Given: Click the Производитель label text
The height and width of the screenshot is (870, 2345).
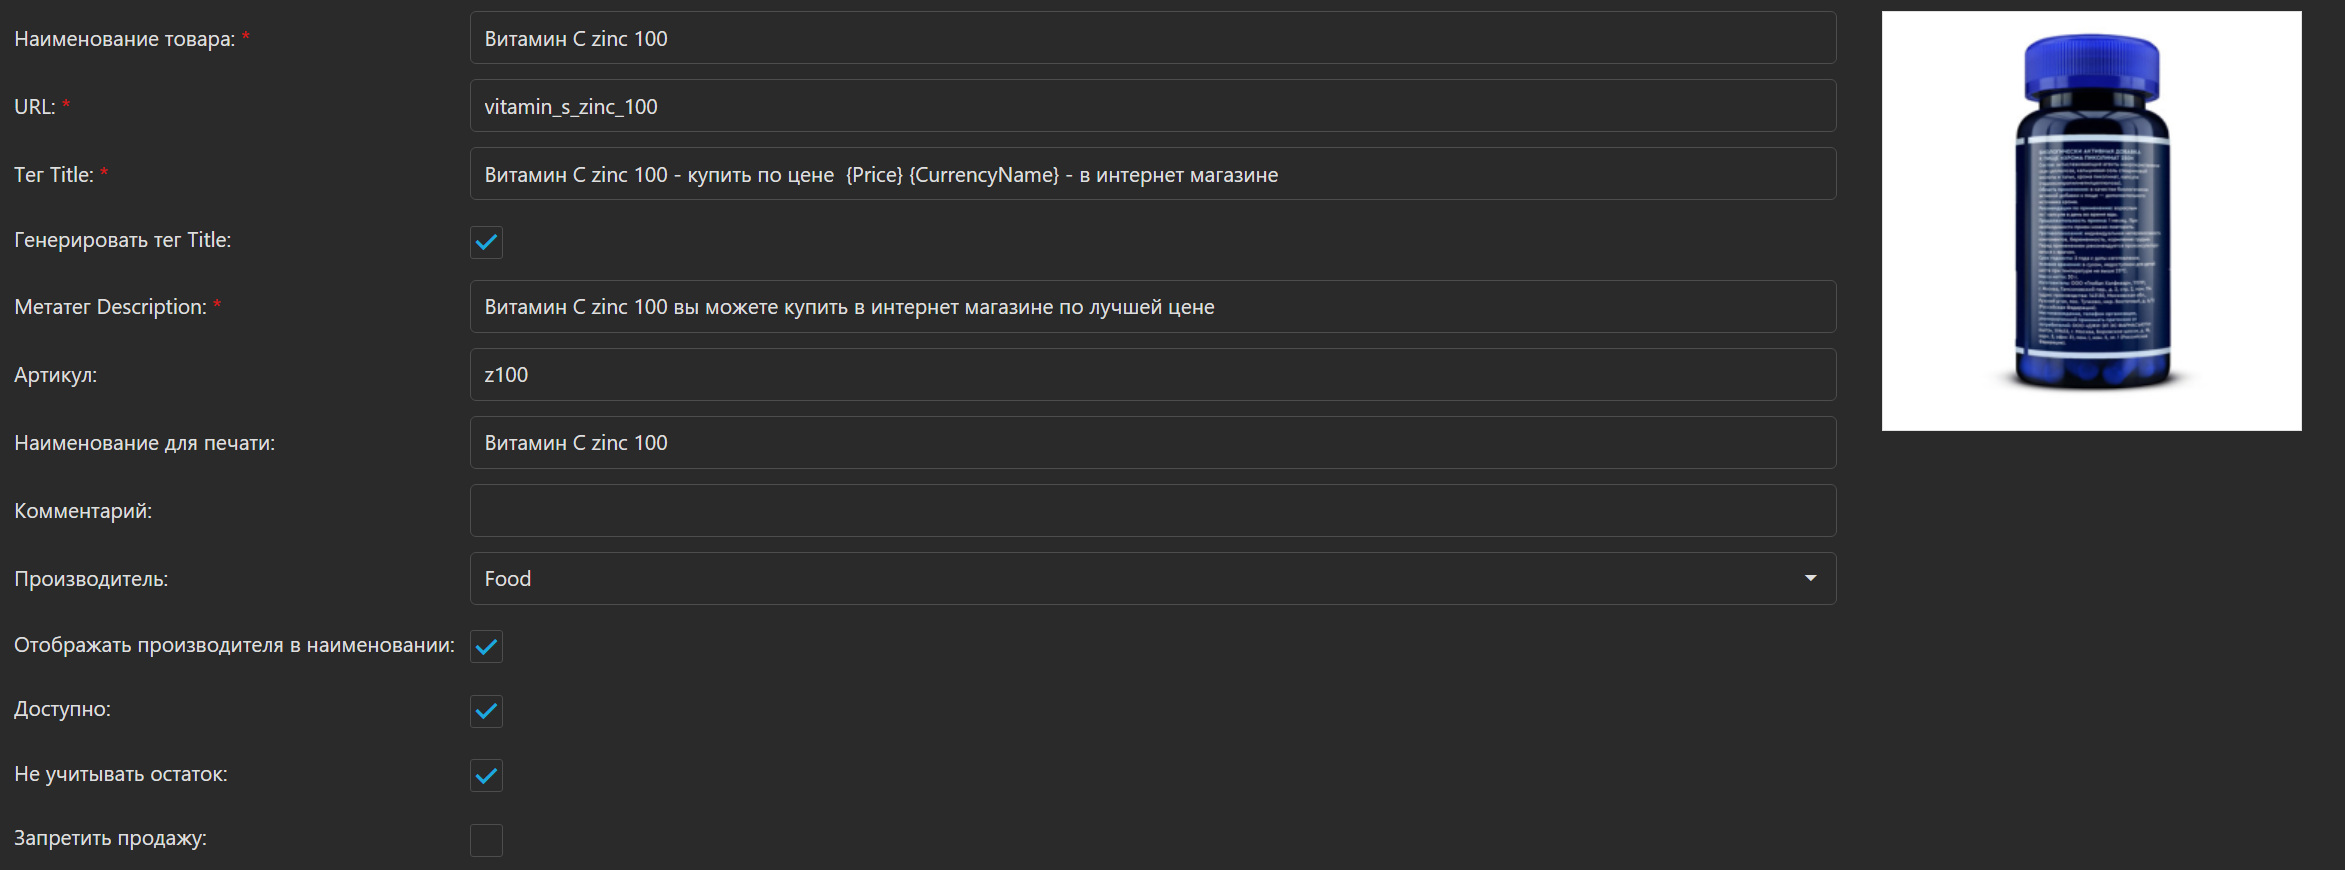Looking at the screenshot, I should pyautogui.click(x=90, y=579).
